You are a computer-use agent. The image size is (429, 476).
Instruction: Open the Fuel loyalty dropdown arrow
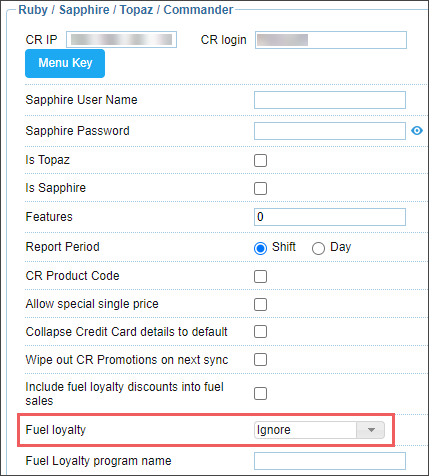click(371, 430)
